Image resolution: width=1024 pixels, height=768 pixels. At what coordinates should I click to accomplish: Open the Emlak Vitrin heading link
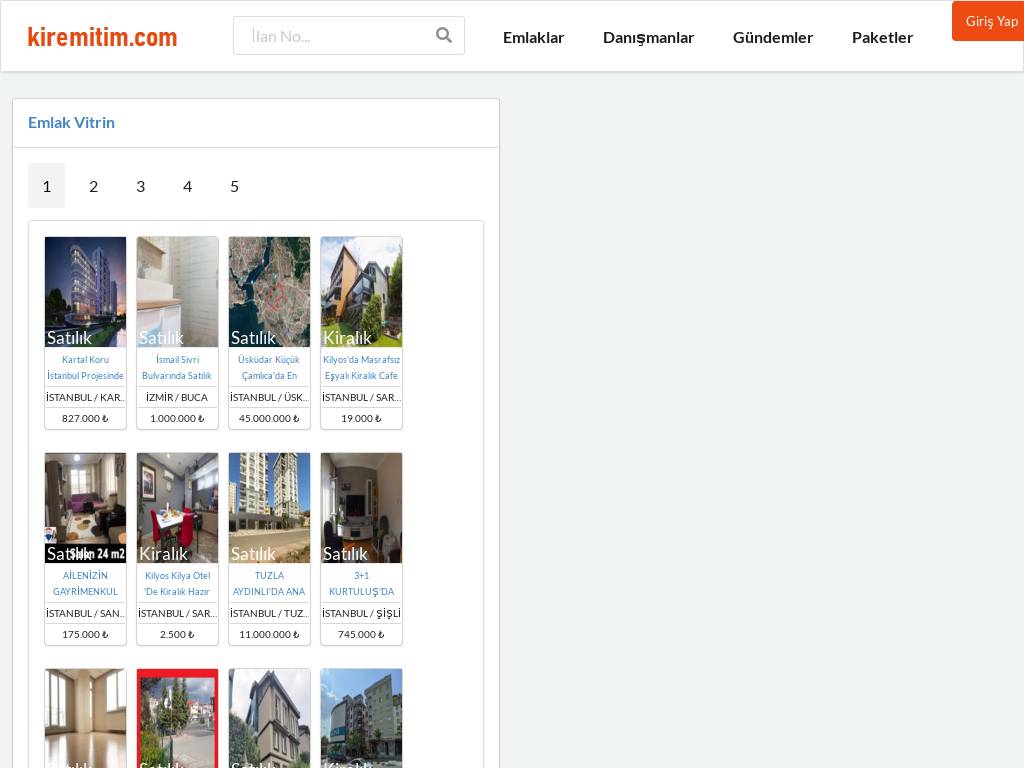pyautogui.click(x=71, y=122)
